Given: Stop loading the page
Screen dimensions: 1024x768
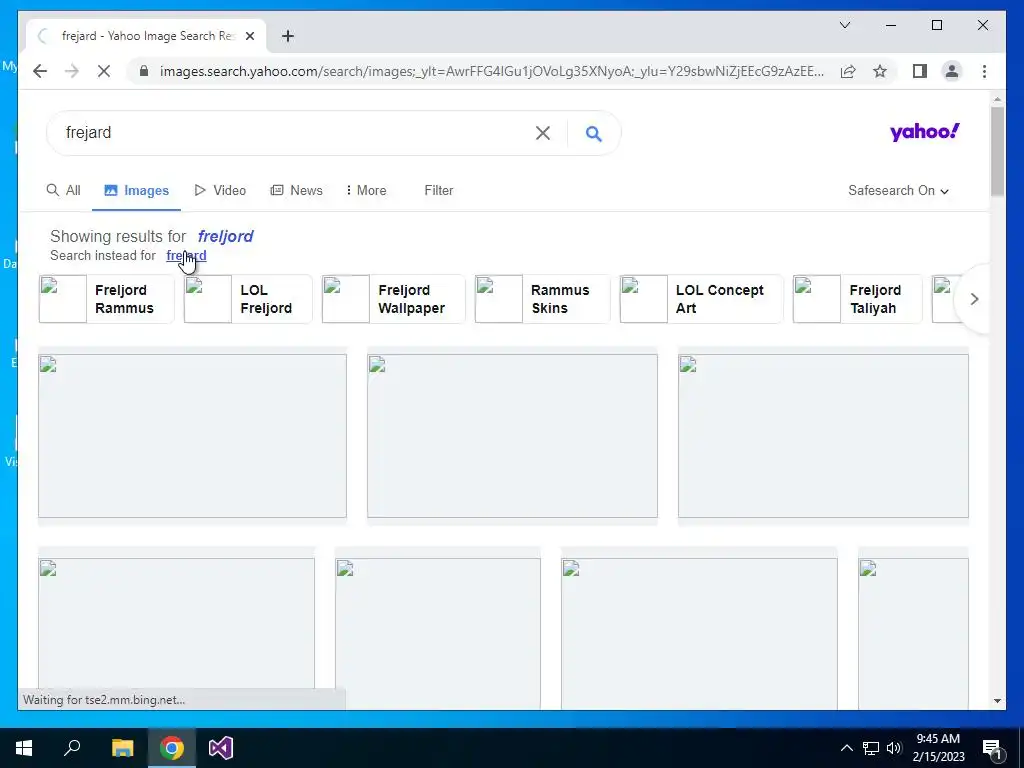Looking at the screenshot, I should point(104,71).
